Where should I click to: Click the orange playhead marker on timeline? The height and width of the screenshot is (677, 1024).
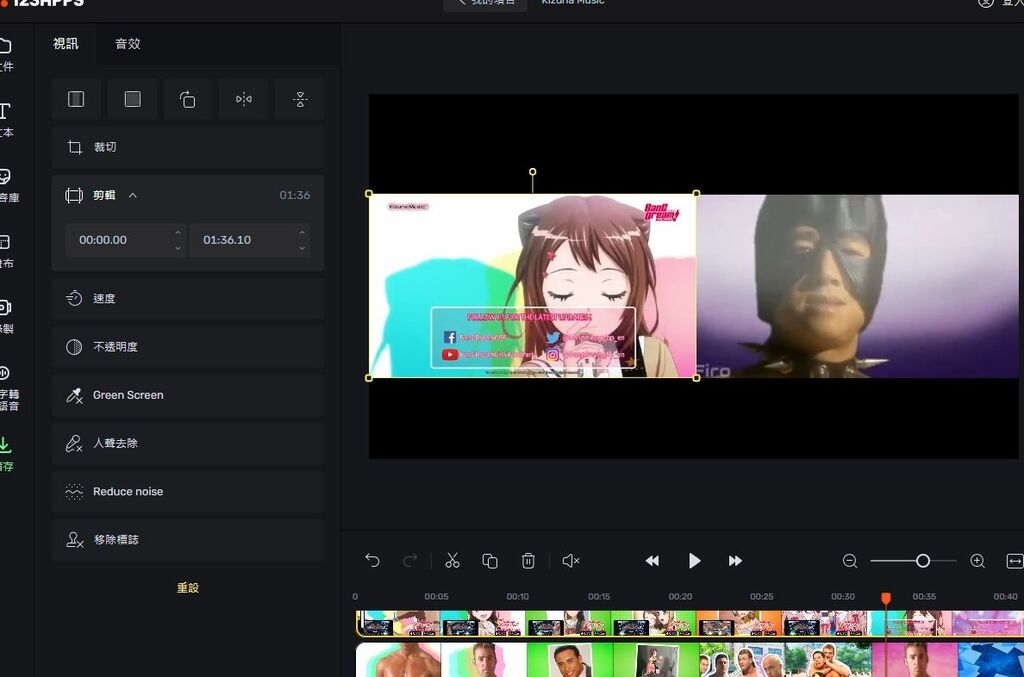pyautogui.click(x=886, y=598)
